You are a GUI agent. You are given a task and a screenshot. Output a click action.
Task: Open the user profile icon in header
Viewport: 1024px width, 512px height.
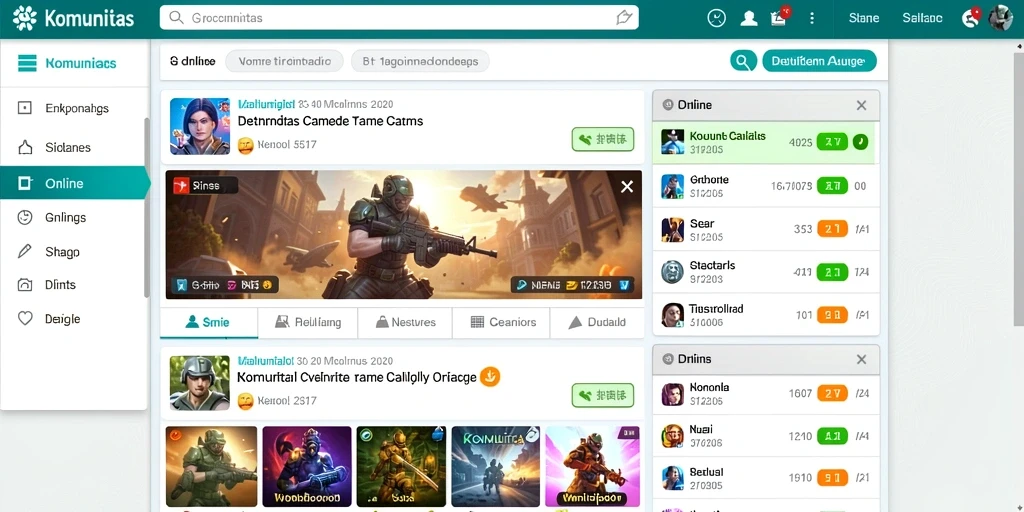748,18
